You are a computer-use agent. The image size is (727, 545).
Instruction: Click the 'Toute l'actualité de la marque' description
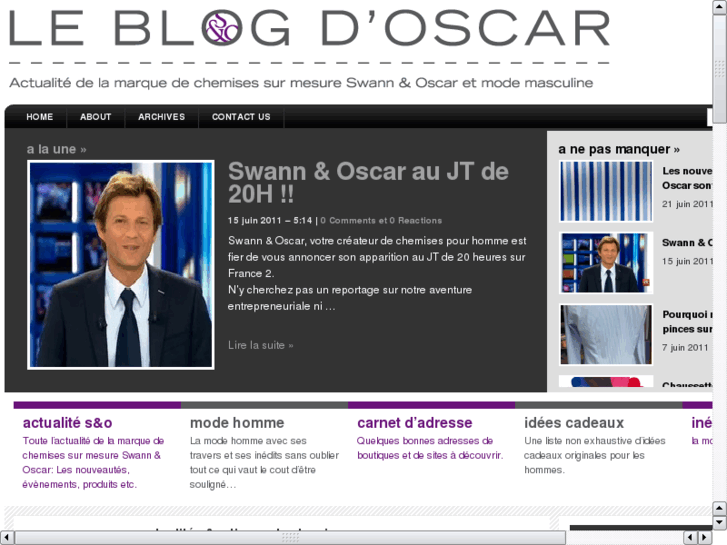point(93,462)
